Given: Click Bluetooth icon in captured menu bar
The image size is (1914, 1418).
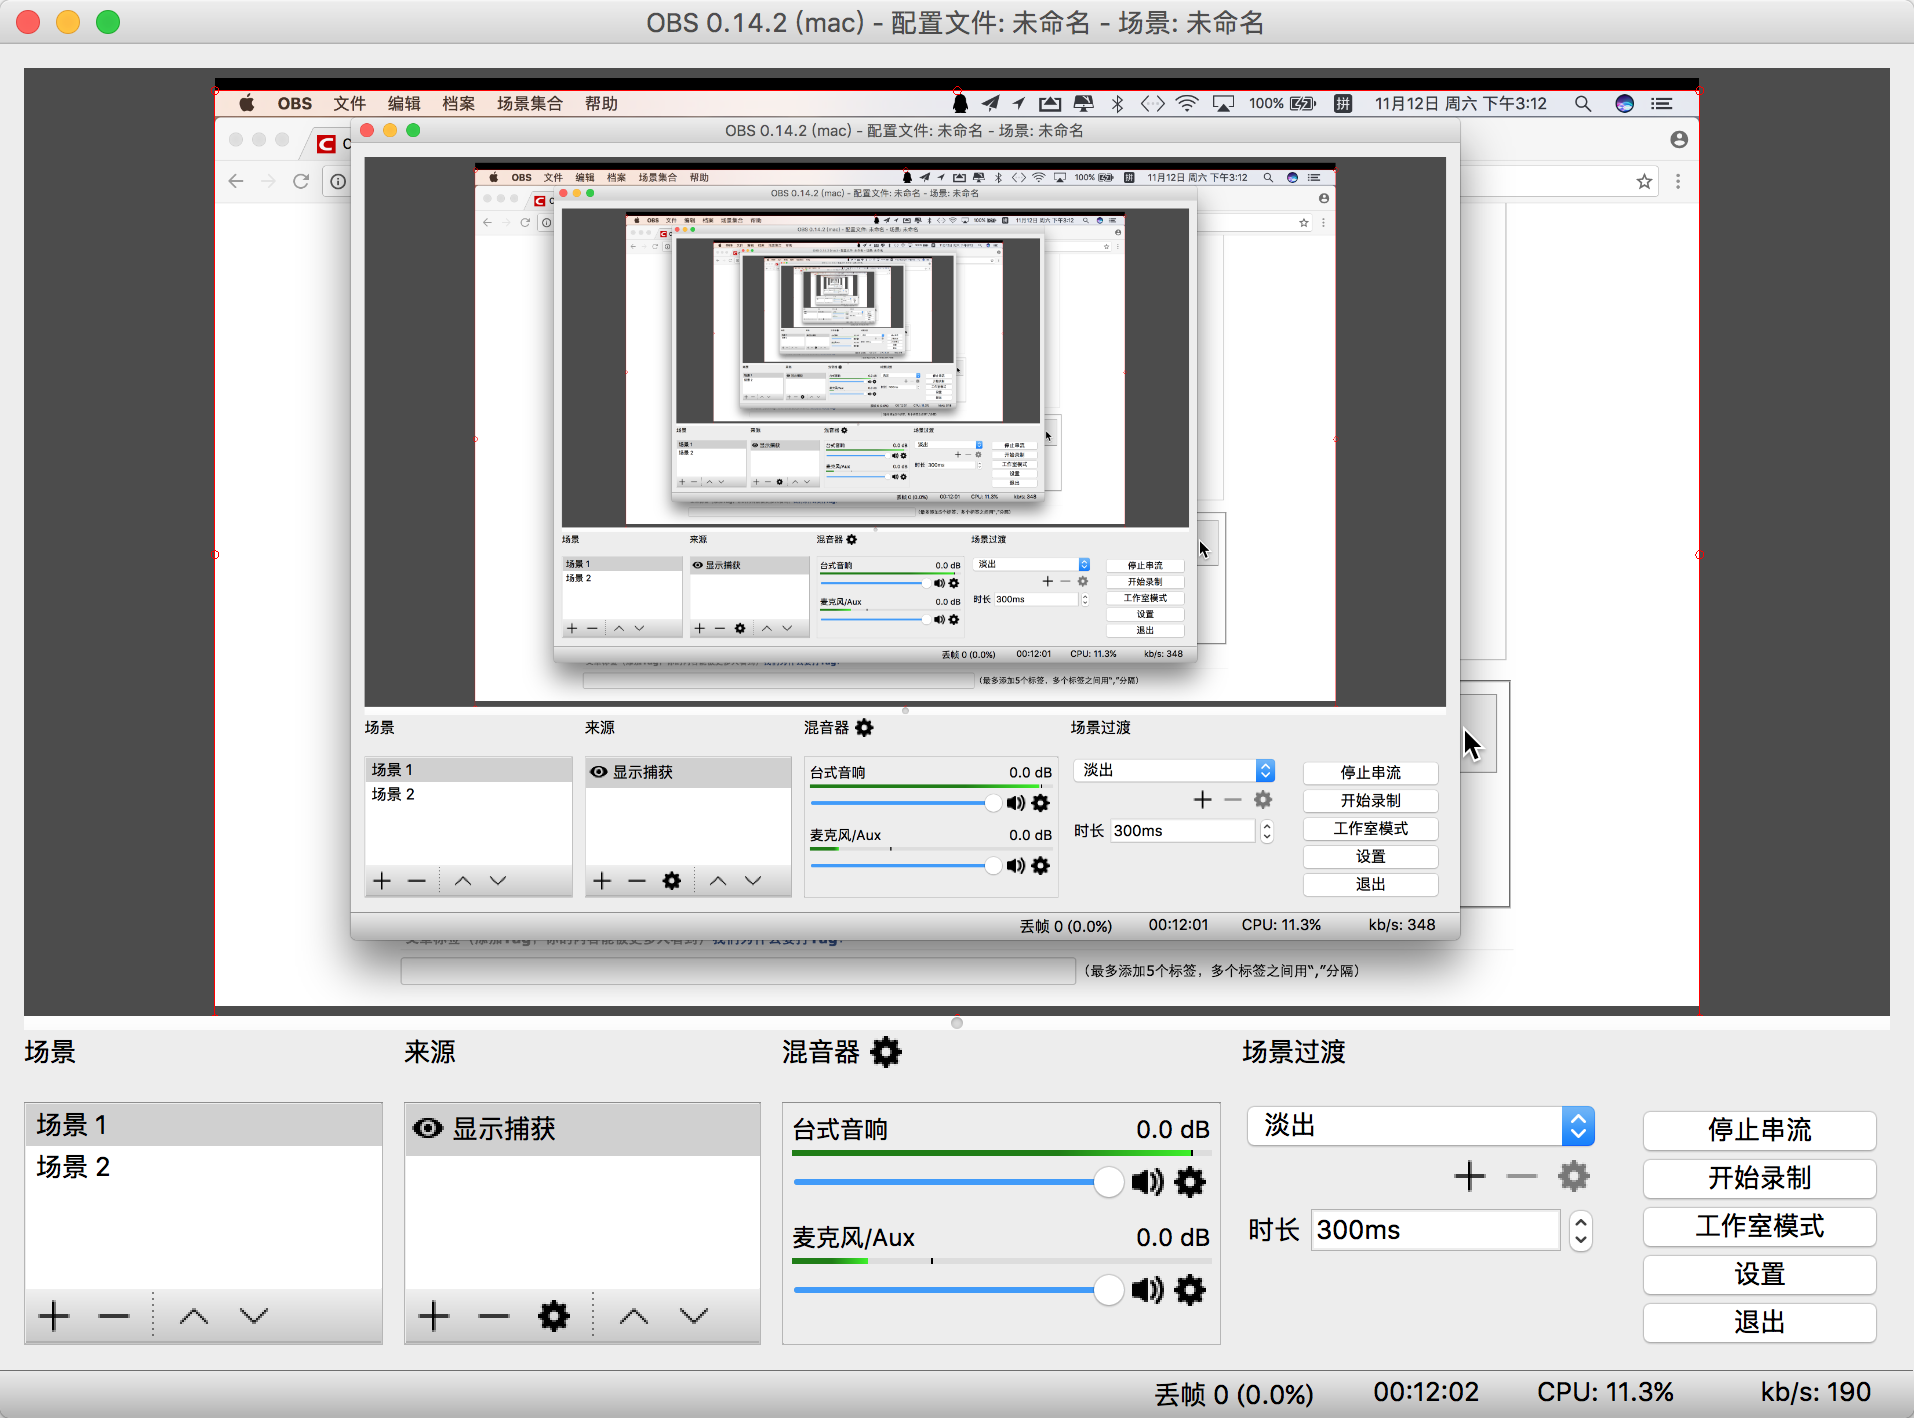Looking at the screenshot, I should point(1118,103).
